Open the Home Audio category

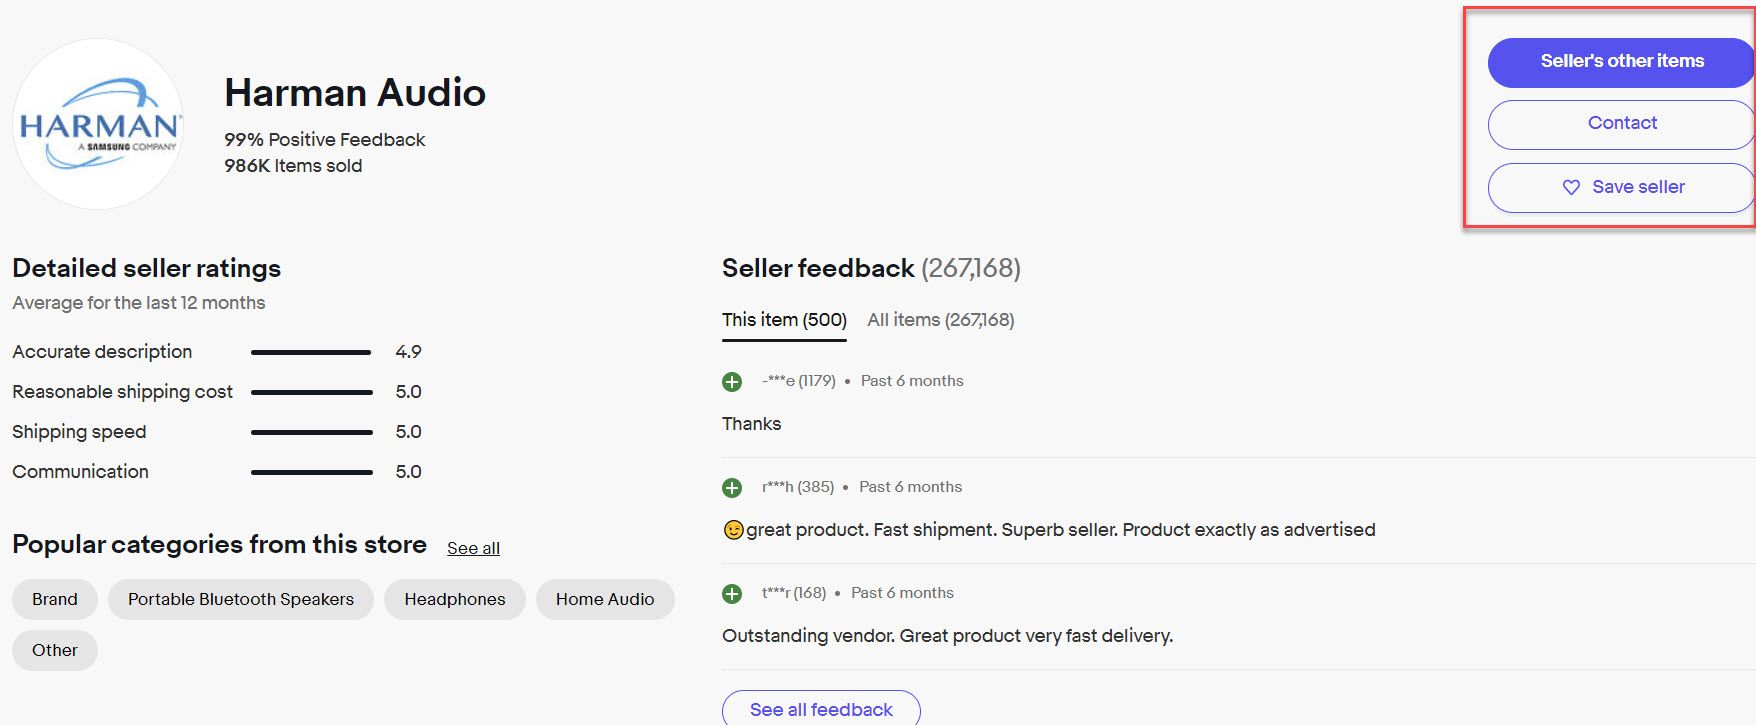tap(605, 599)
